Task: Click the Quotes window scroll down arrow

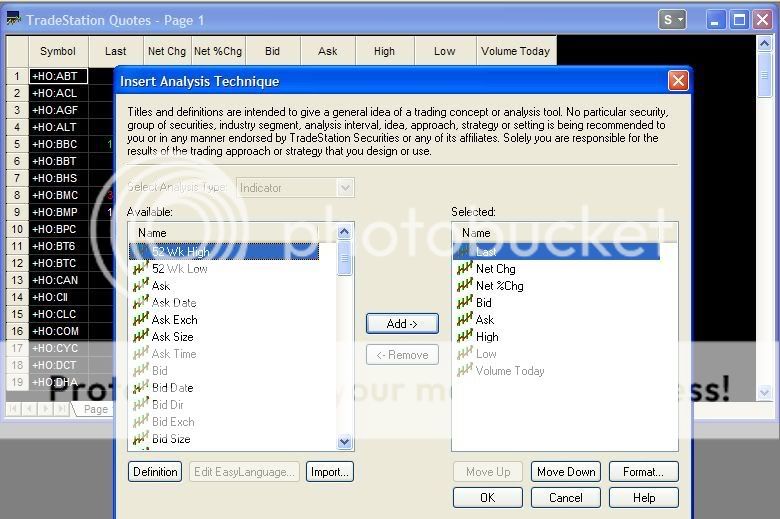Action: coord(765,393)
